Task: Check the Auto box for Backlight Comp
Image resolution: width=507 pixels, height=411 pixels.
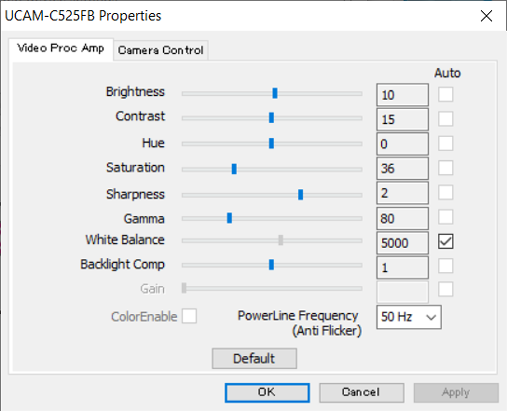Action: (x=446, y=266)
